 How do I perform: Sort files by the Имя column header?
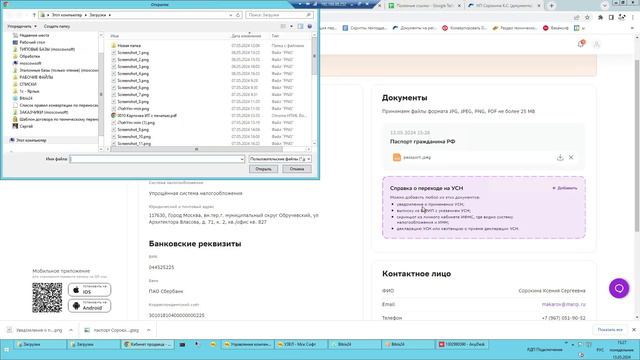pos(115,36)
